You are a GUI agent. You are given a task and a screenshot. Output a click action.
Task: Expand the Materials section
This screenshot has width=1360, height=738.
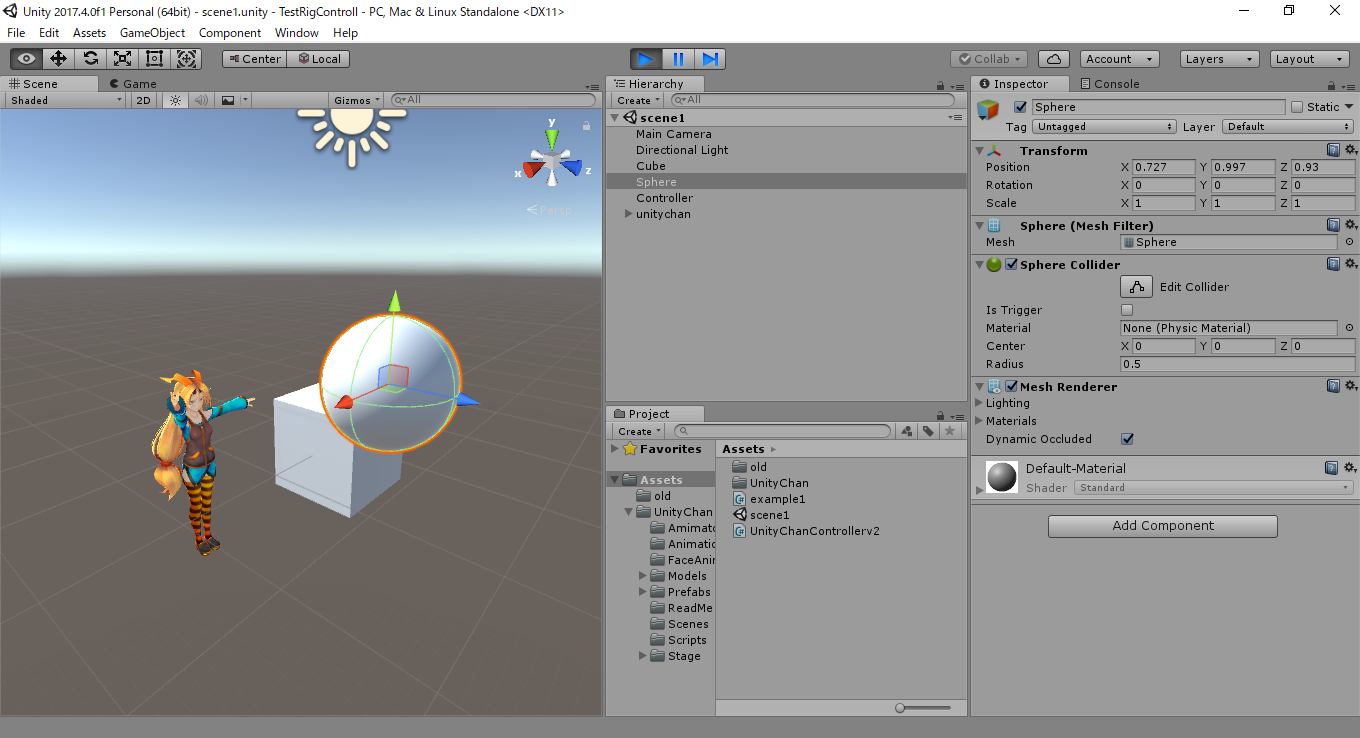[x=980, y=421]
